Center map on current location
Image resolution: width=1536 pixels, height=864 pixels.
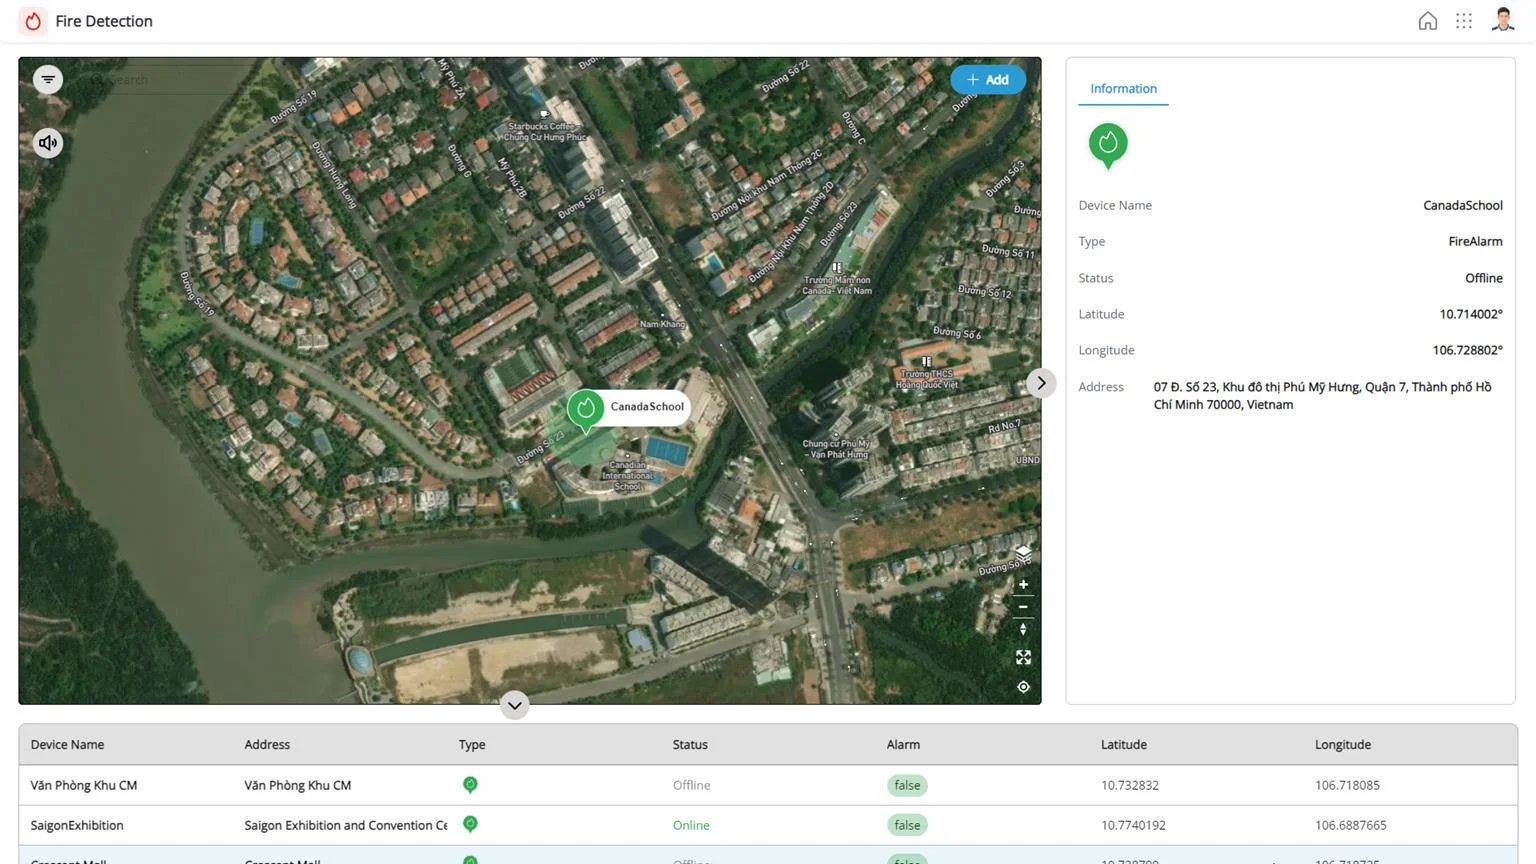[1023, 687]
